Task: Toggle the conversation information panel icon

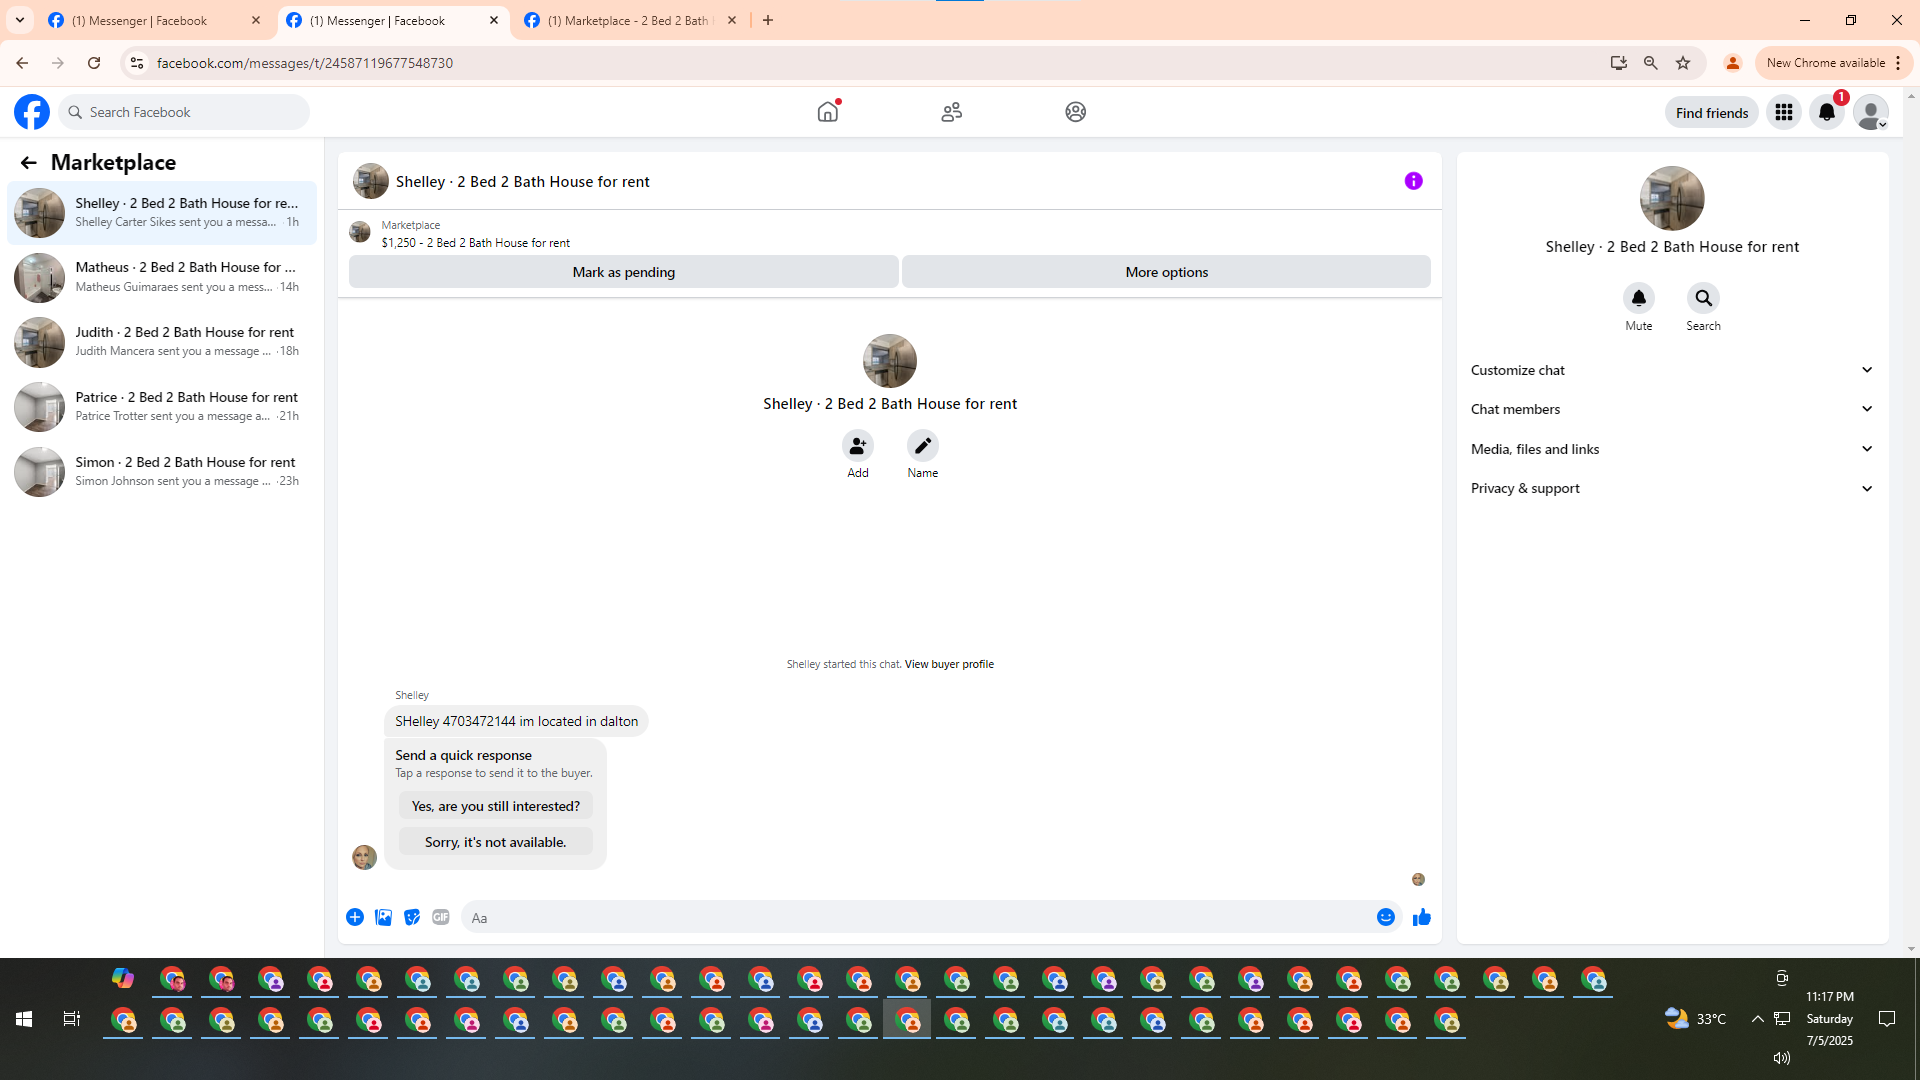Action: [x=1413, y=181]
